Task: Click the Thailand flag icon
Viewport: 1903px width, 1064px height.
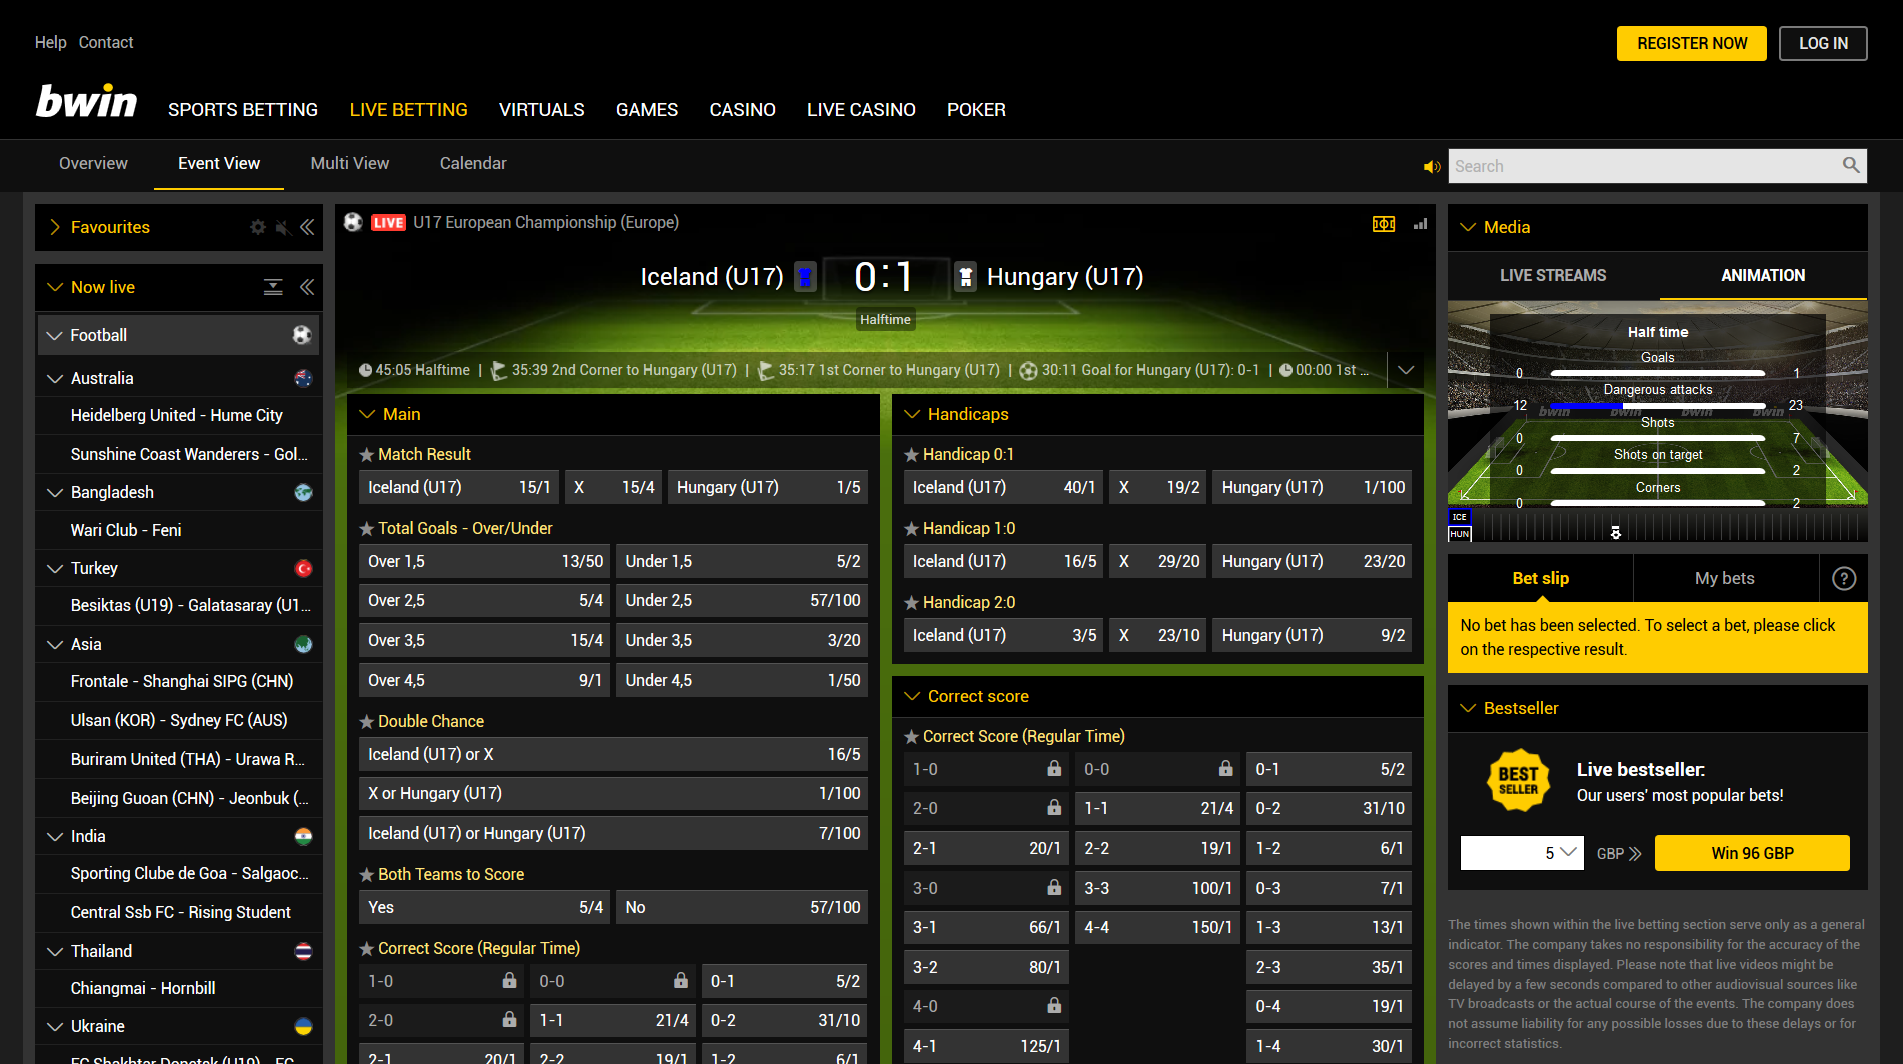Action: click(303, 951)
